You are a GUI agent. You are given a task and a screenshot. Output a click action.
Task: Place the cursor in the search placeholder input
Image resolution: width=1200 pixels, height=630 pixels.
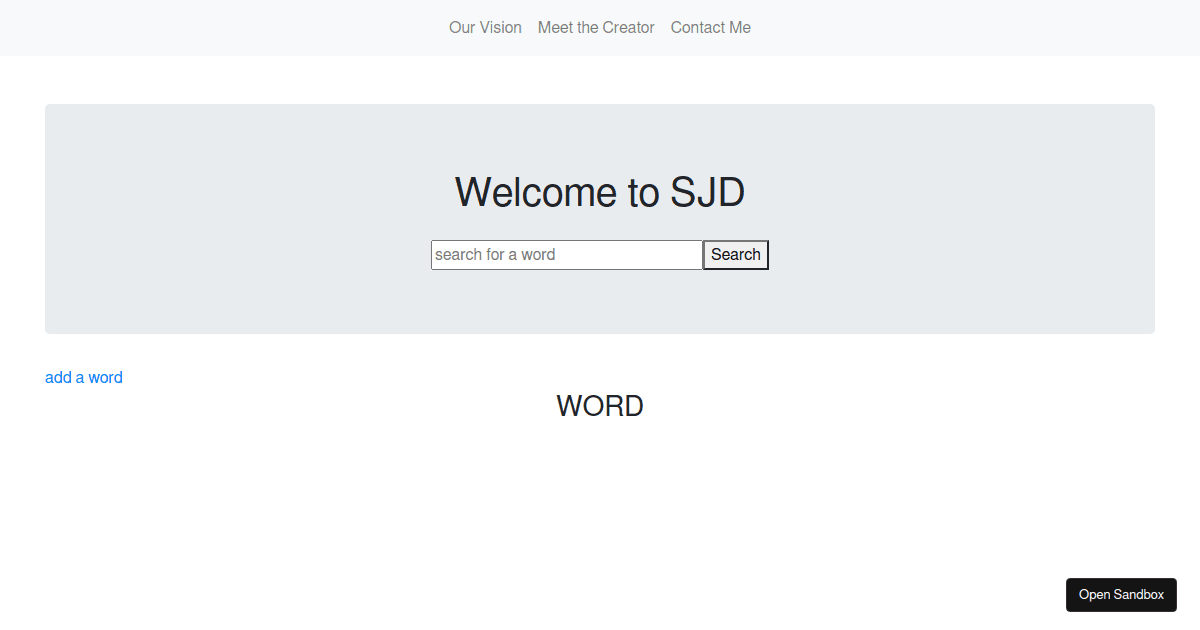(x=566, y=255)
